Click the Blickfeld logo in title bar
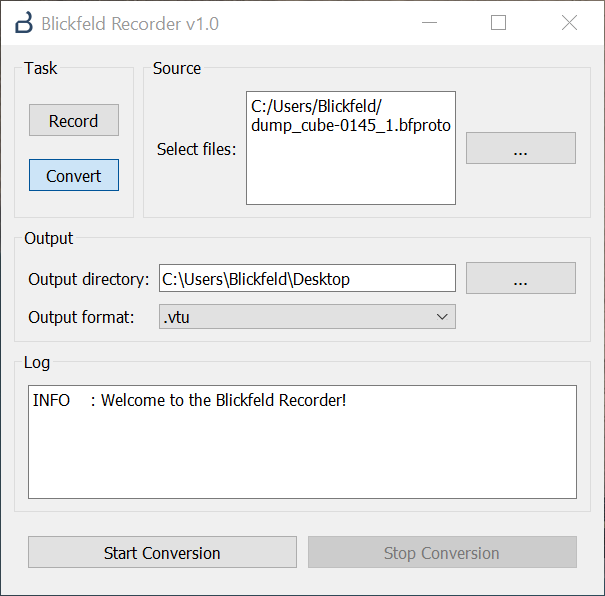The width and height of the screenshot is (605, 596). 23,23
